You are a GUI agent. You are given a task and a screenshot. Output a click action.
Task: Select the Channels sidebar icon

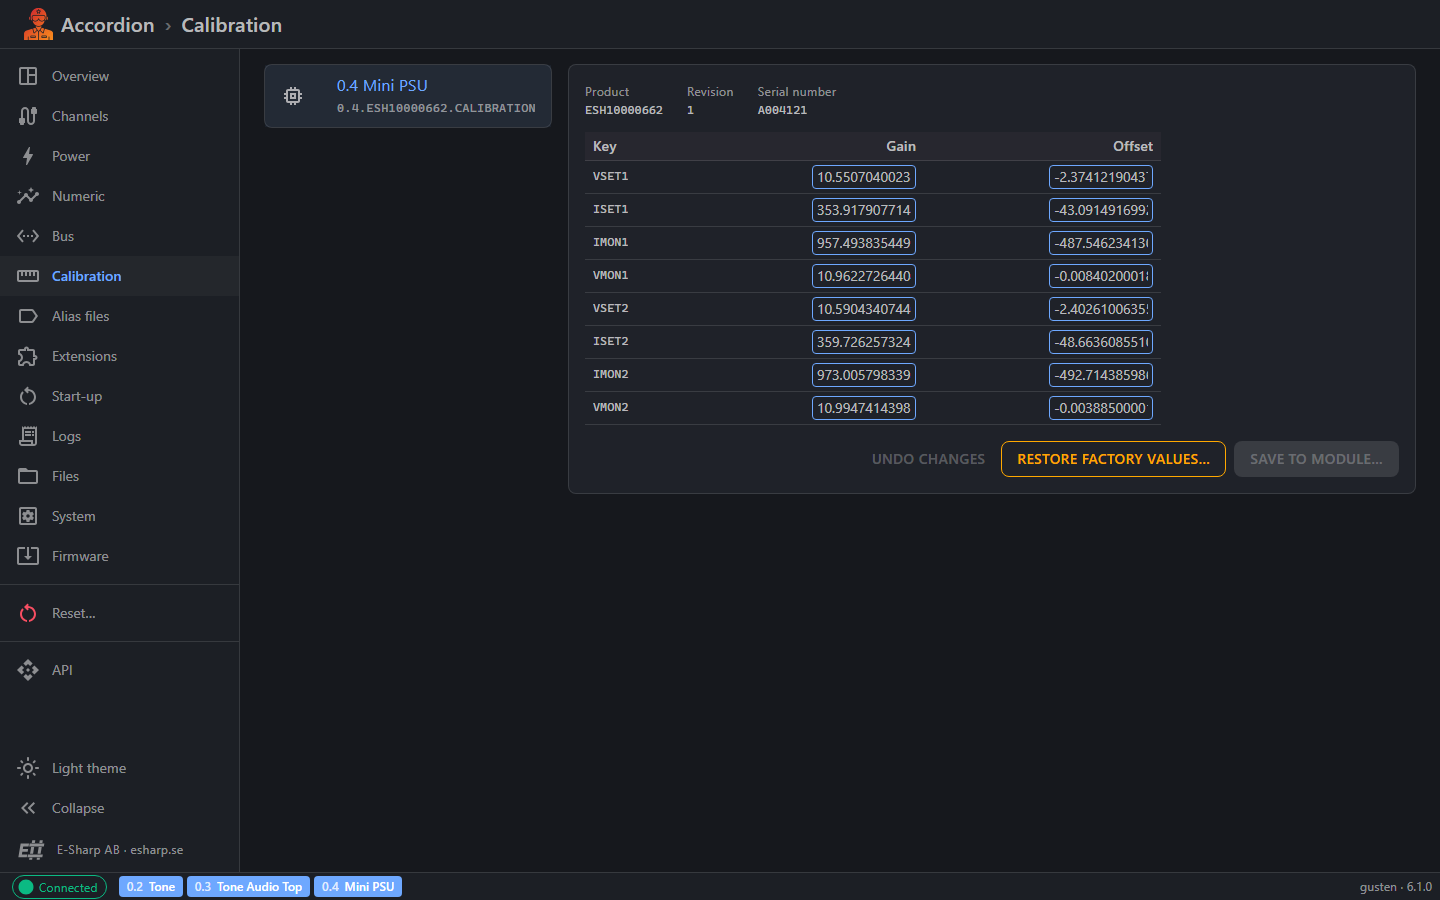28,116
